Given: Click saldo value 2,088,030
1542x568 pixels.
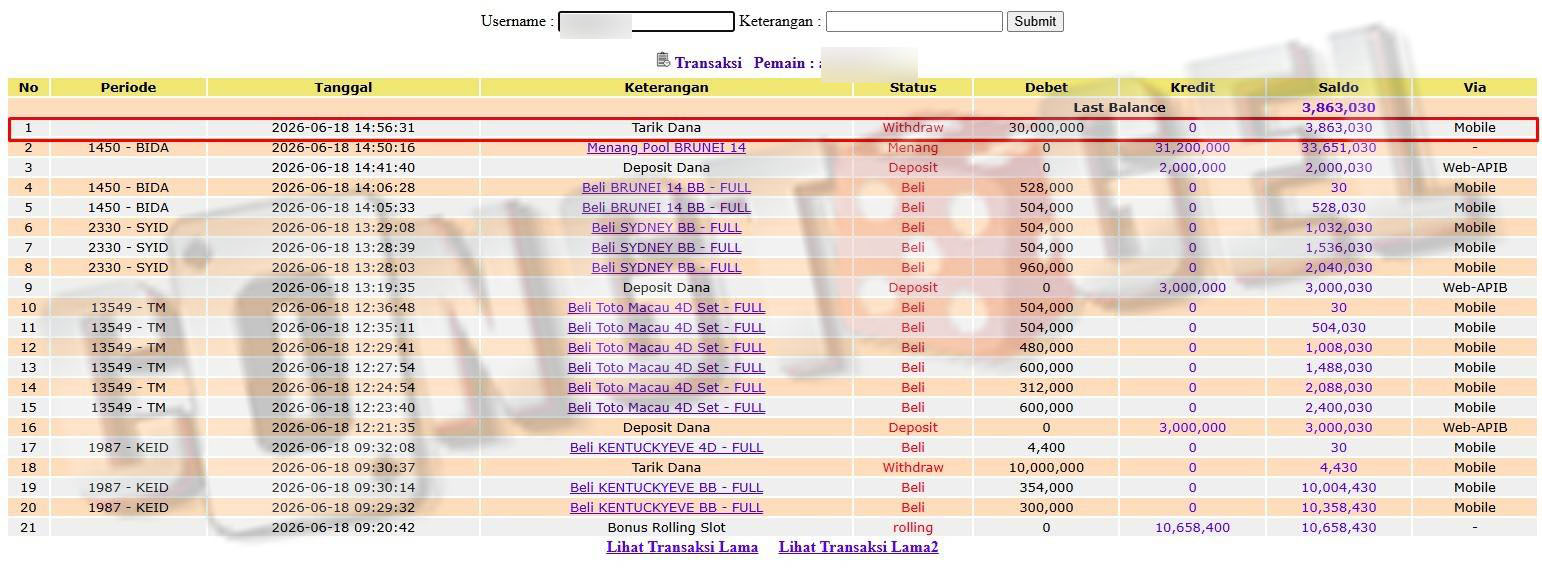Looking at the screenshot, I should click(1338, 387).
